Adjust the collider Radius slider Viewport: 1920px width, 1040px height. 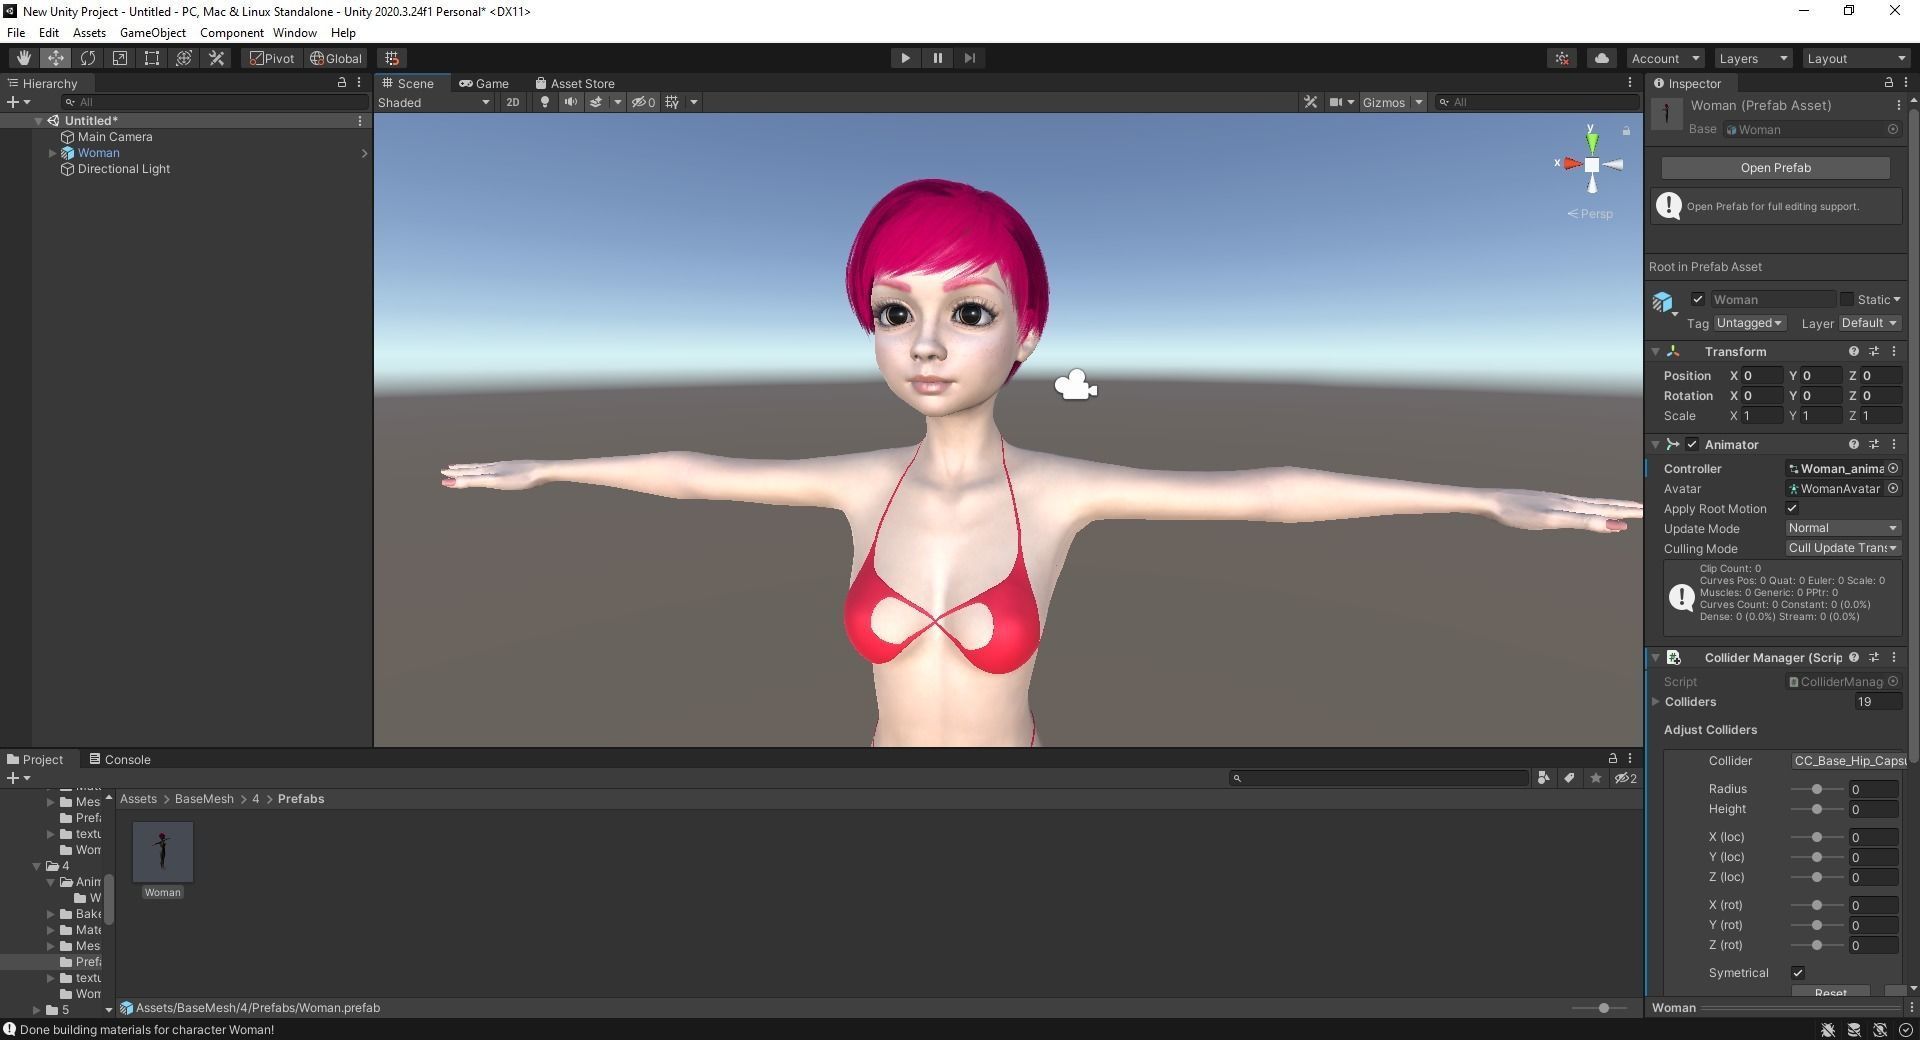pos(1816,790)
